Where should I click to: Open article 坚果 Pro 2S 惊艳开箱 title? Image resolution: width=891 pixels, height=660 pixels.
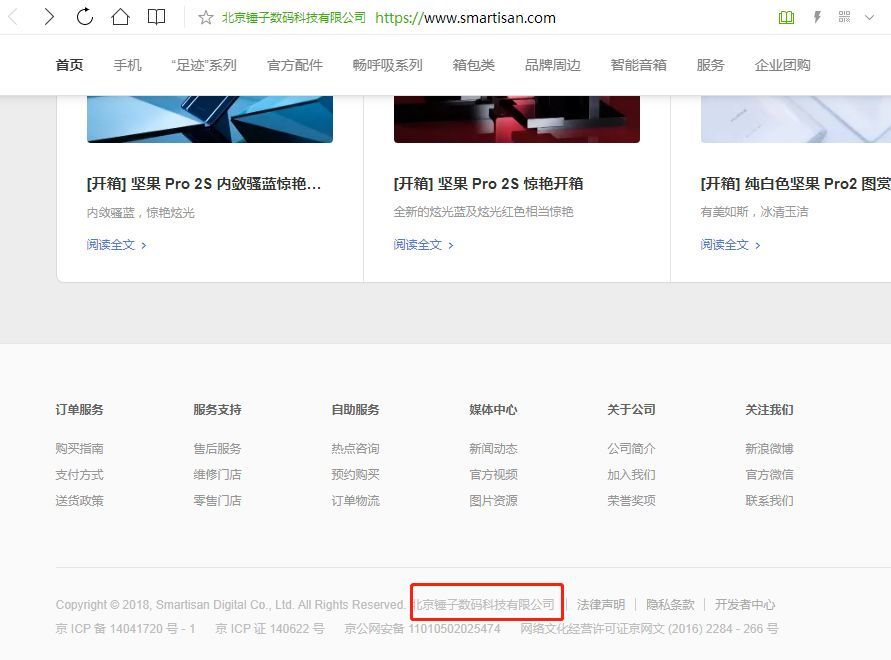(488, 184)
